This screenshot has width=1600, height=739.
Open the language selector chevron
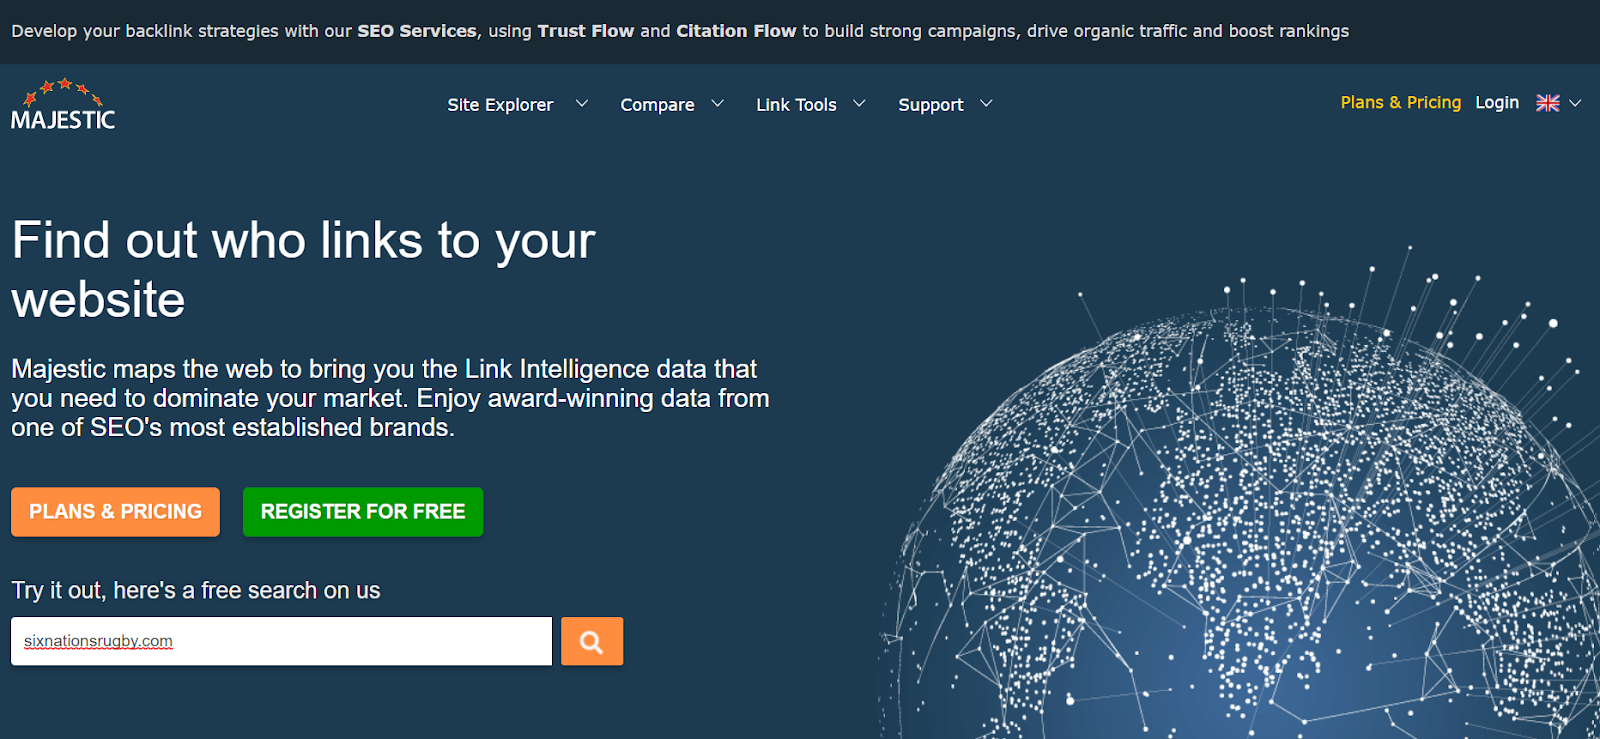[x=1575, y=103]
